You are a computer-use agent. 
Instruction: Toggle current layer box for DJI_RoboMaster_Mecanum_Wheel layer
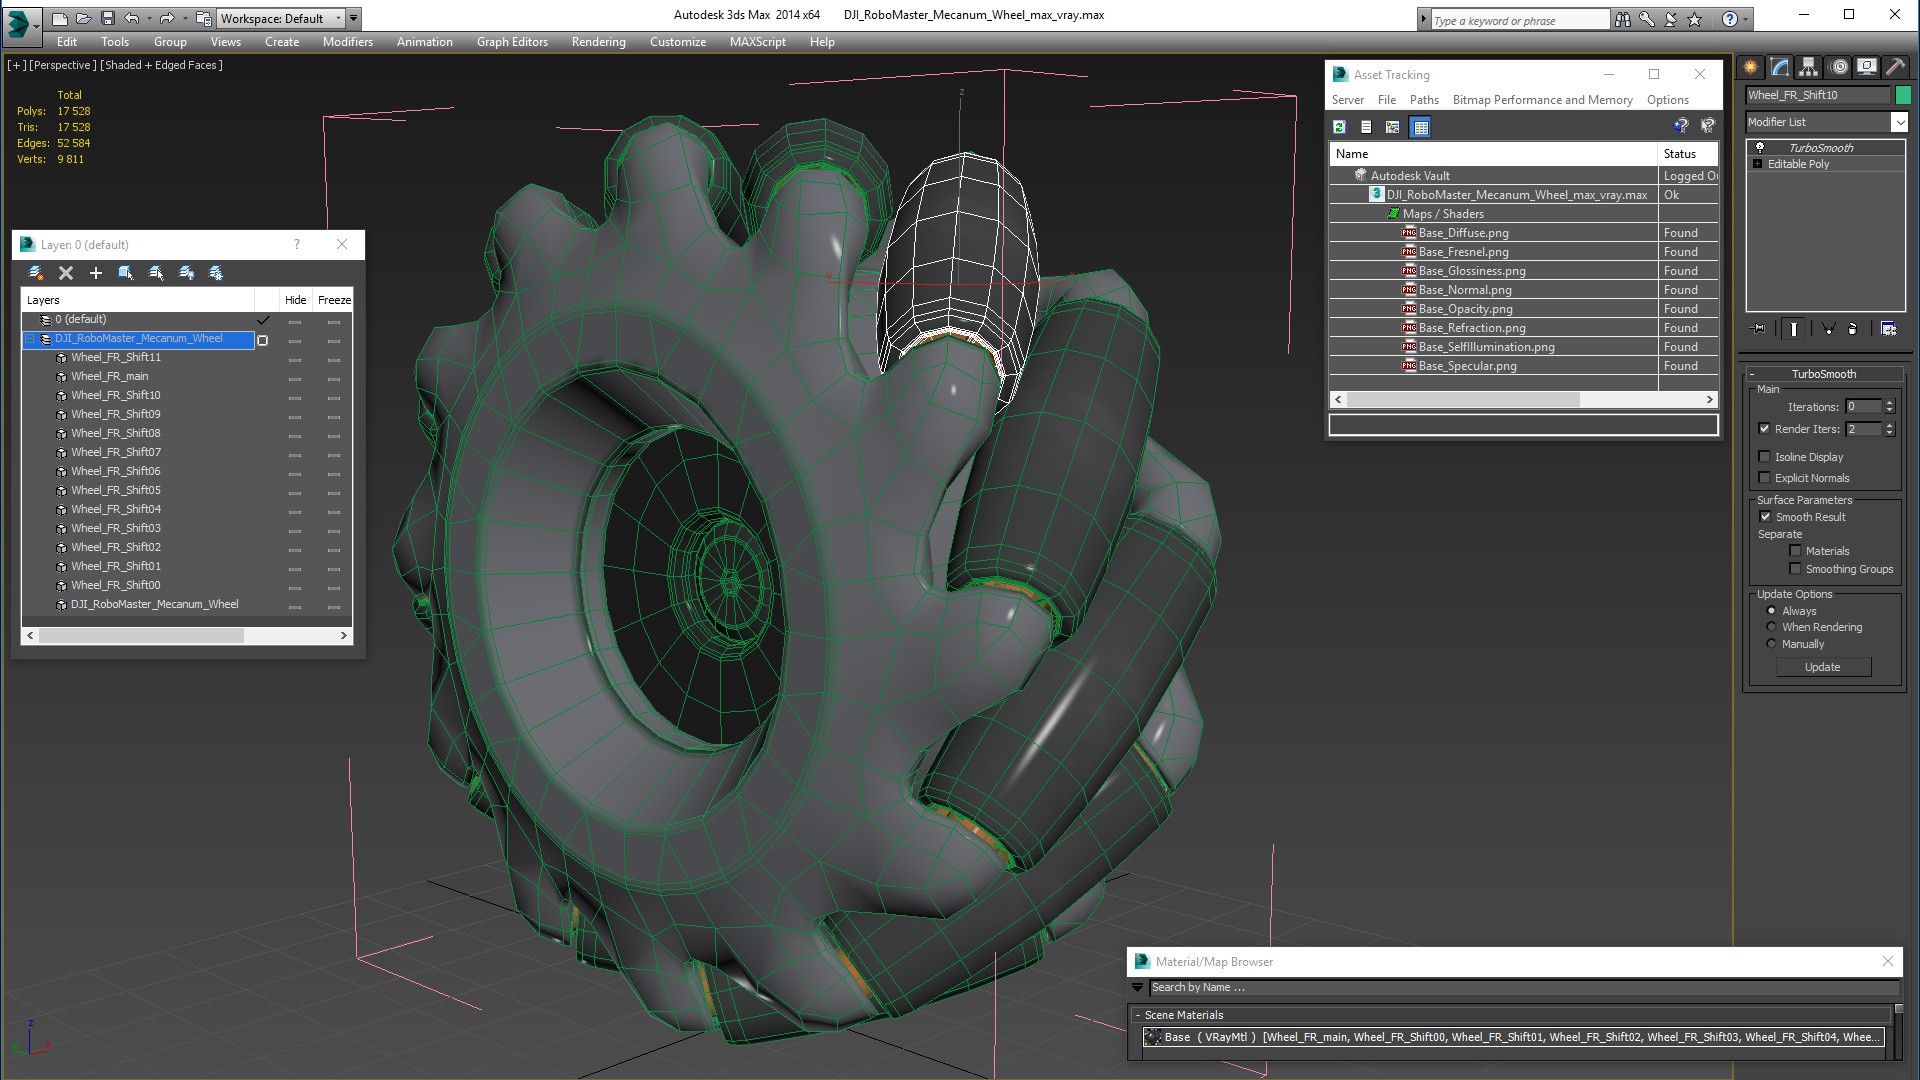(263, 340)
